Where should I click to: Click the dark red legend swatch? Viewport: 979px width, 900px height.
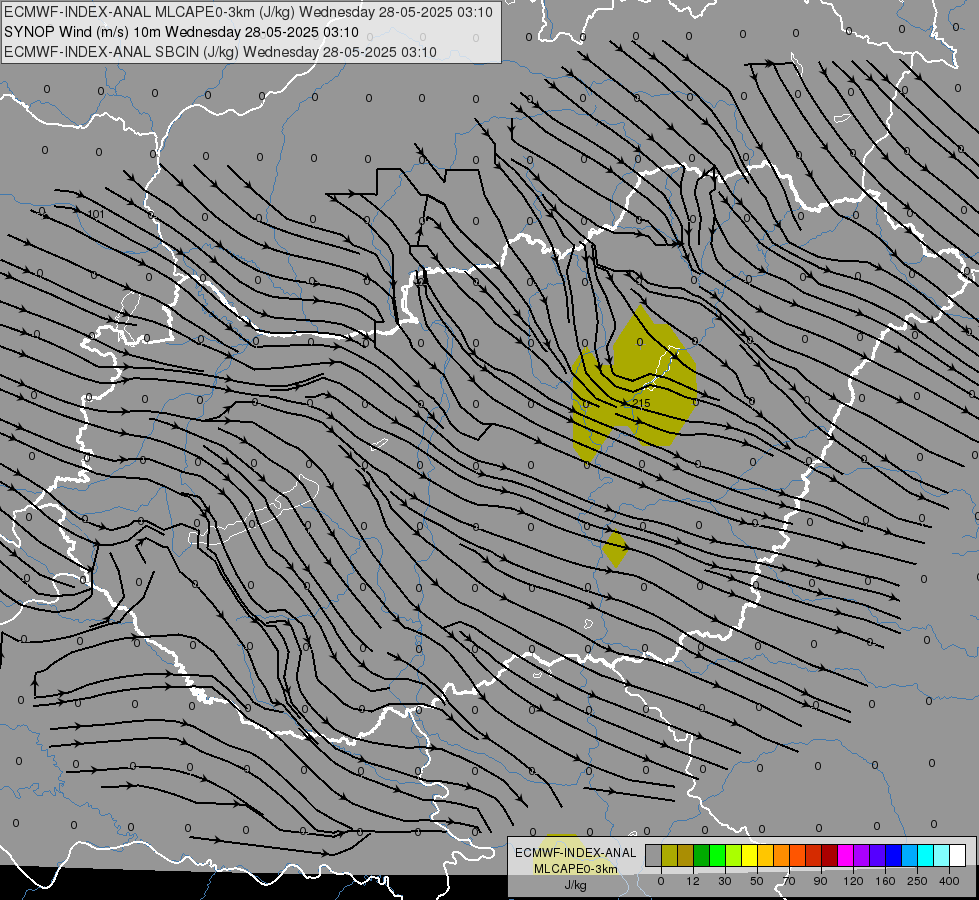[830, 855]
